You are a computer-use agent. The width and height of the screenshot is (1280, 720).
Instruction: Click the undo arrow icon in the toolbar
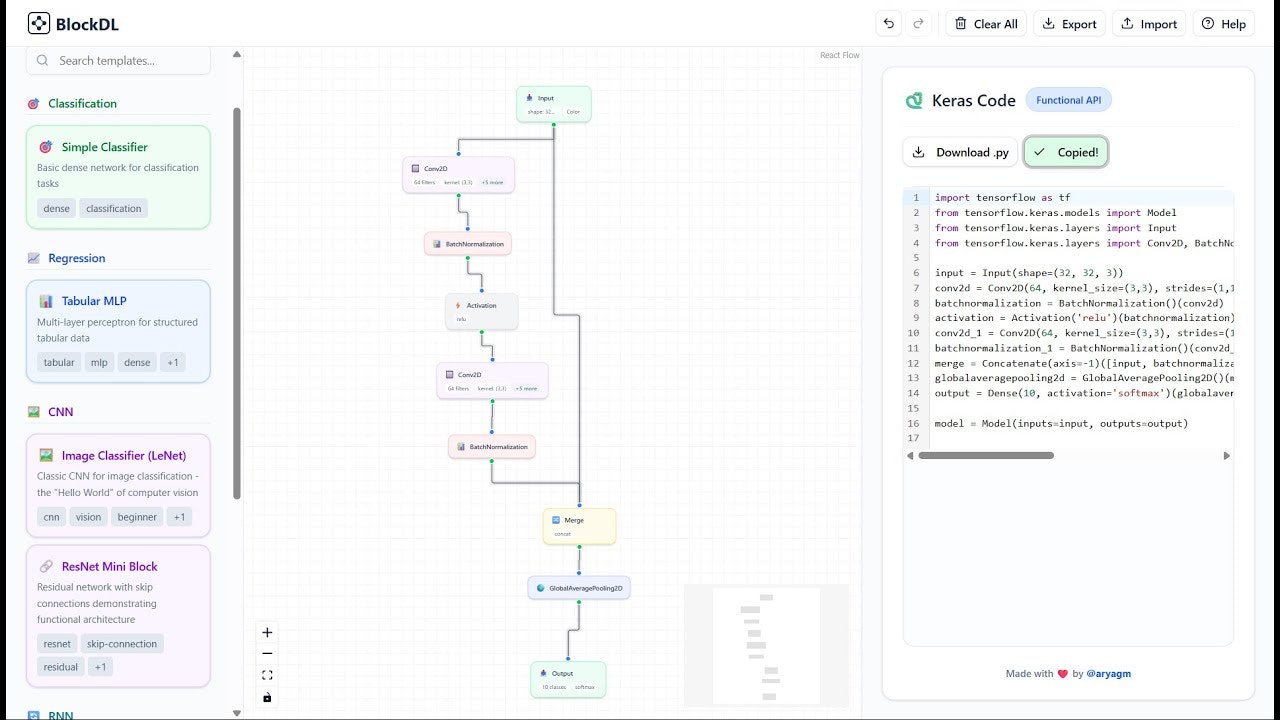point(888,23)
